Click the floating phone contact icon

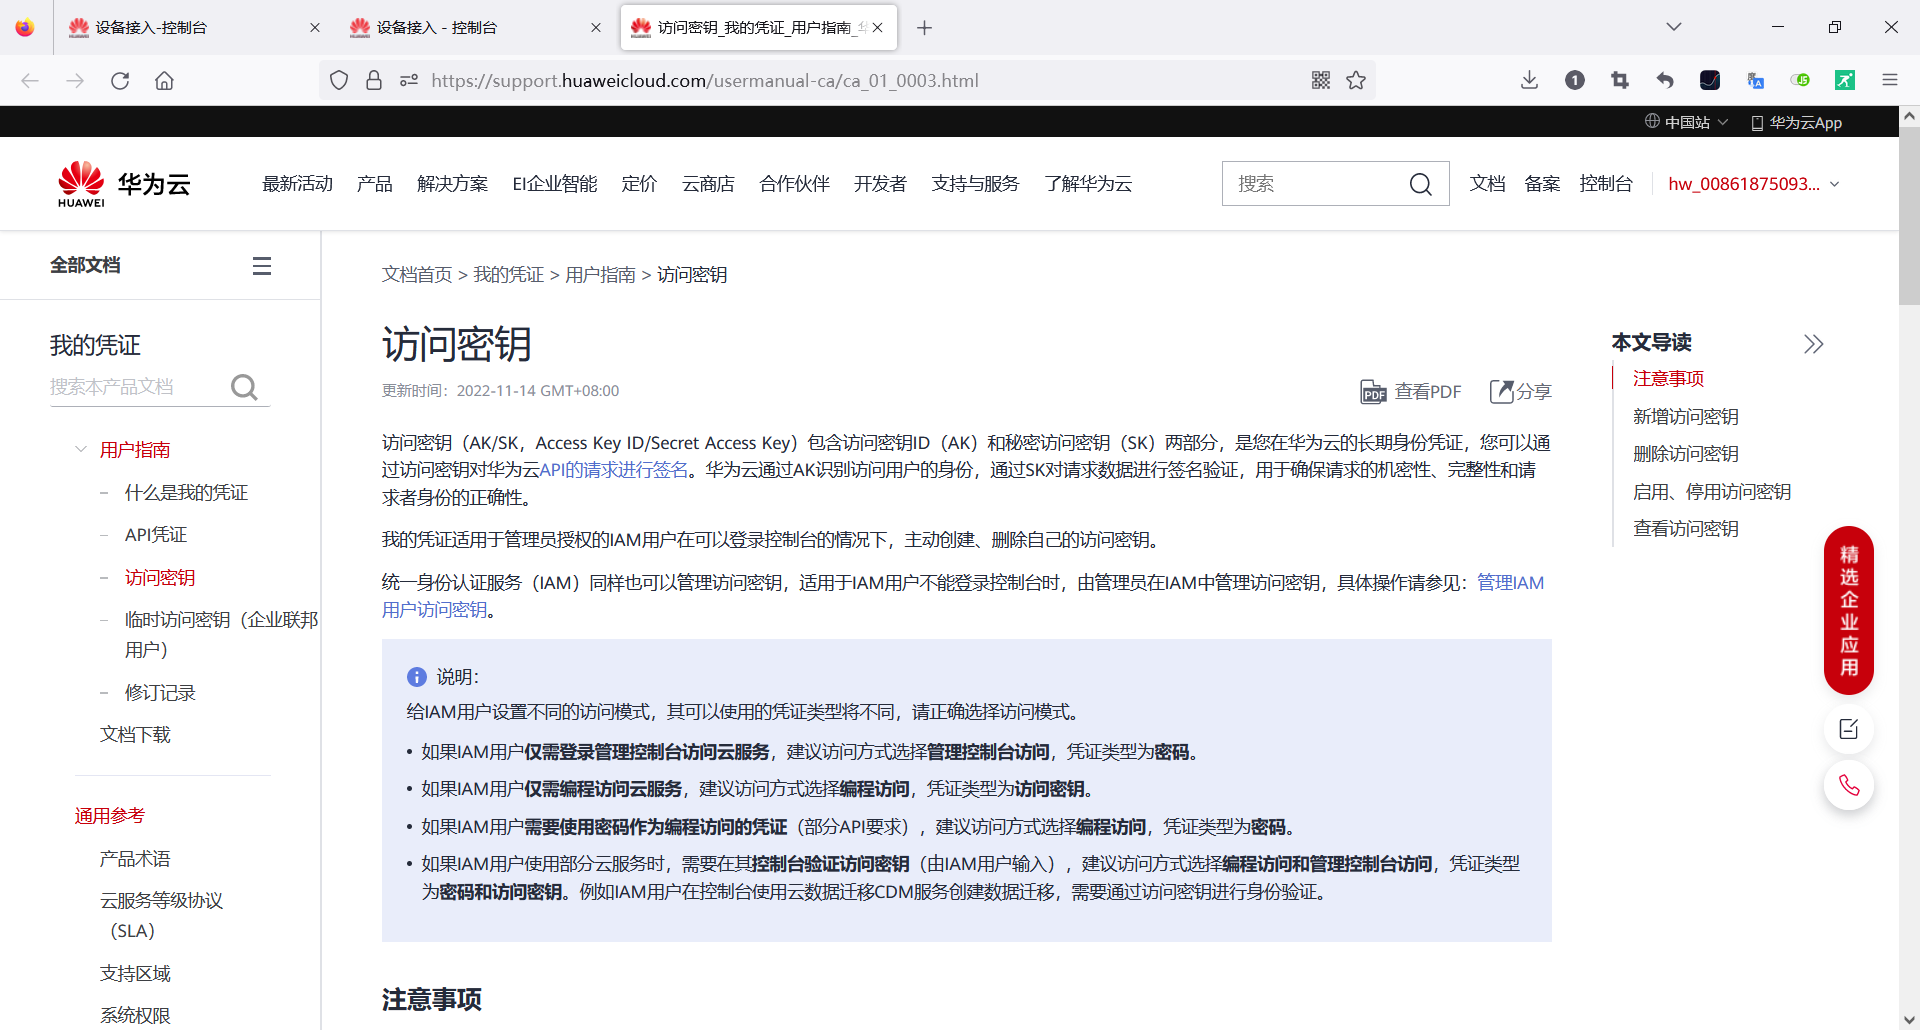pyautogui.click(x=1849, y=786)
